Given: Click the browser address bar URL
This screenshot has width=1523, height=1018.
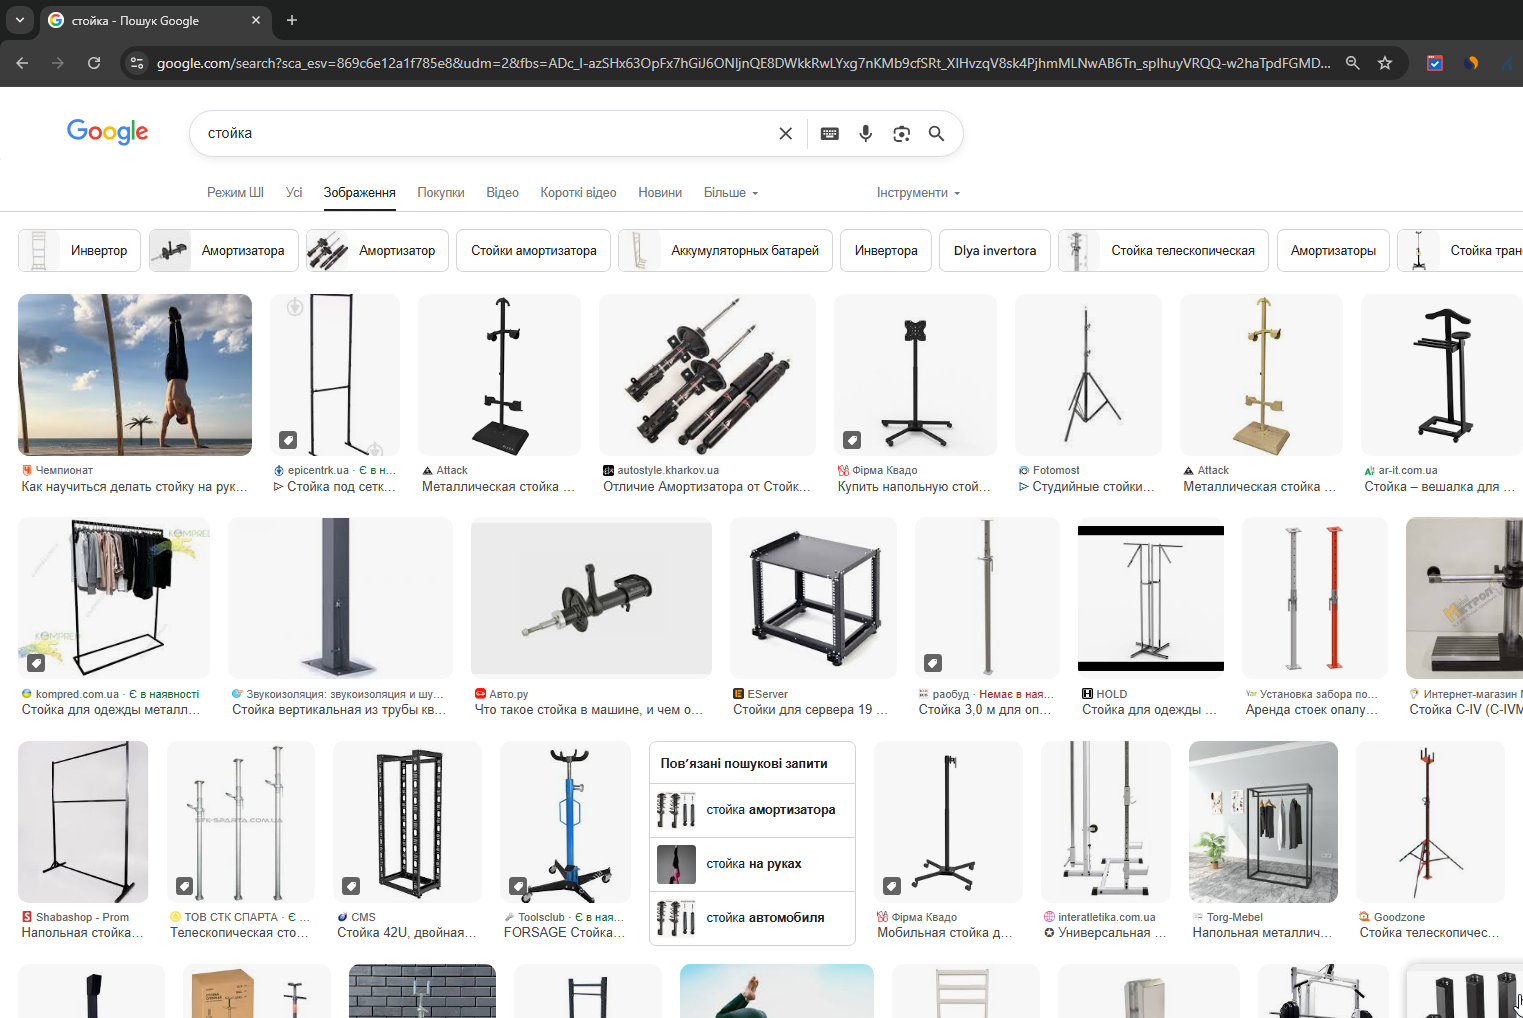Looking at the screenshot, I should 743,63.
